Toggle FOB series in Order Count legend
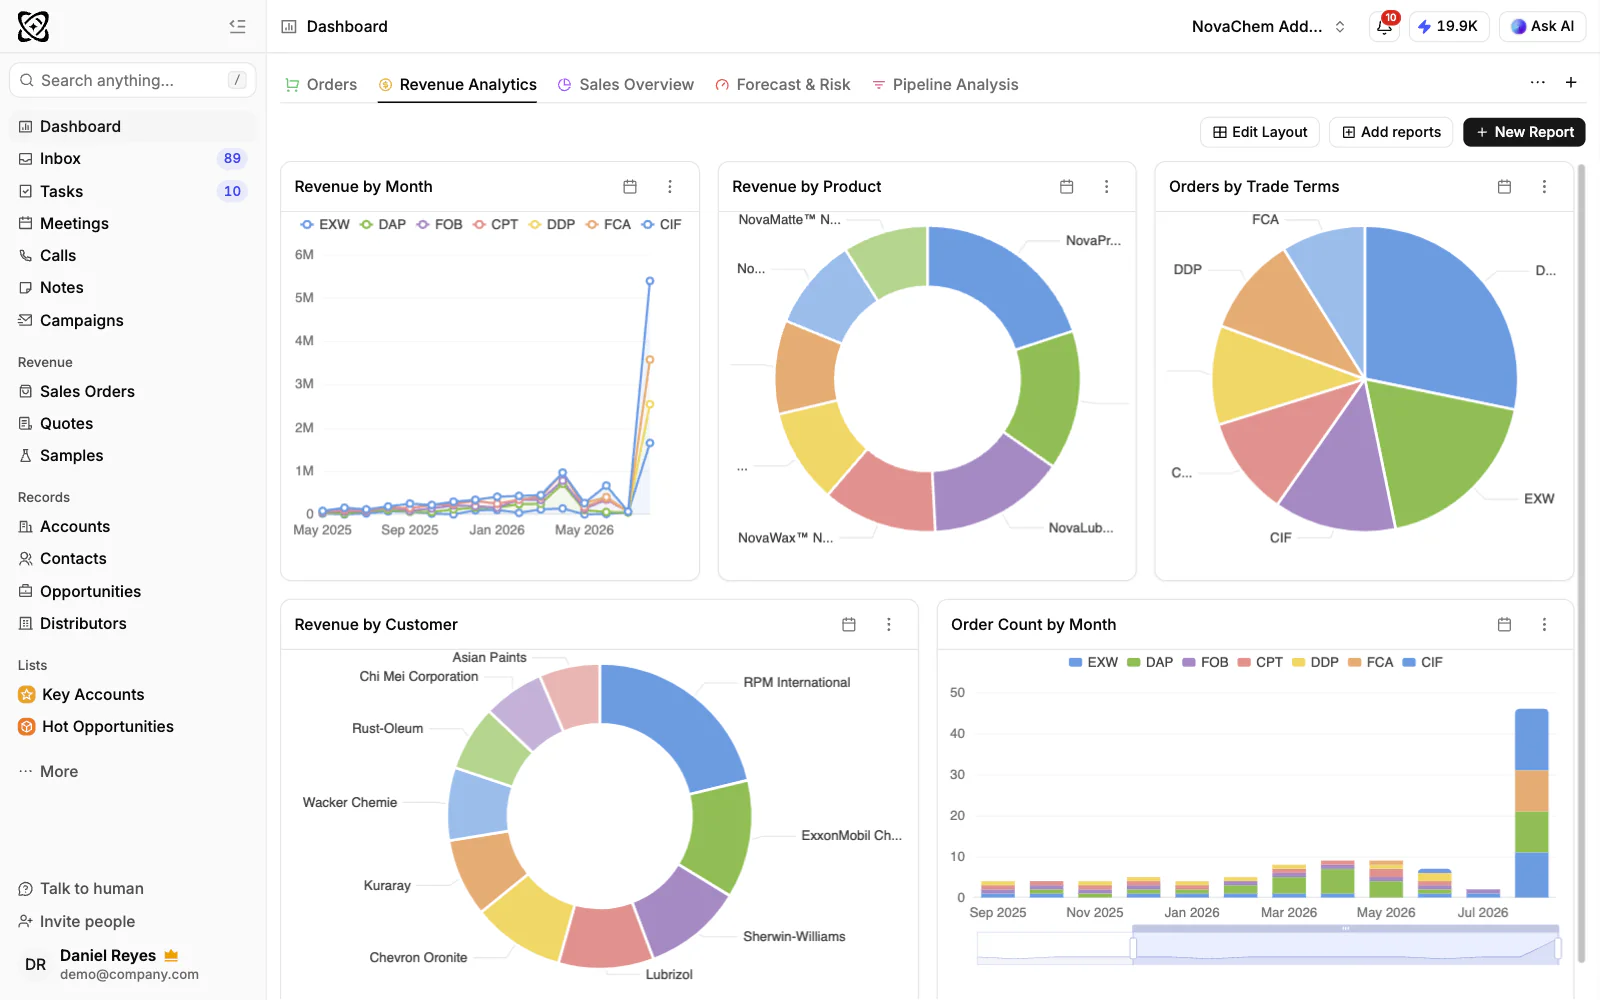The height and width of the screenshot is (1000, 1600). (x=1205, y=663)
